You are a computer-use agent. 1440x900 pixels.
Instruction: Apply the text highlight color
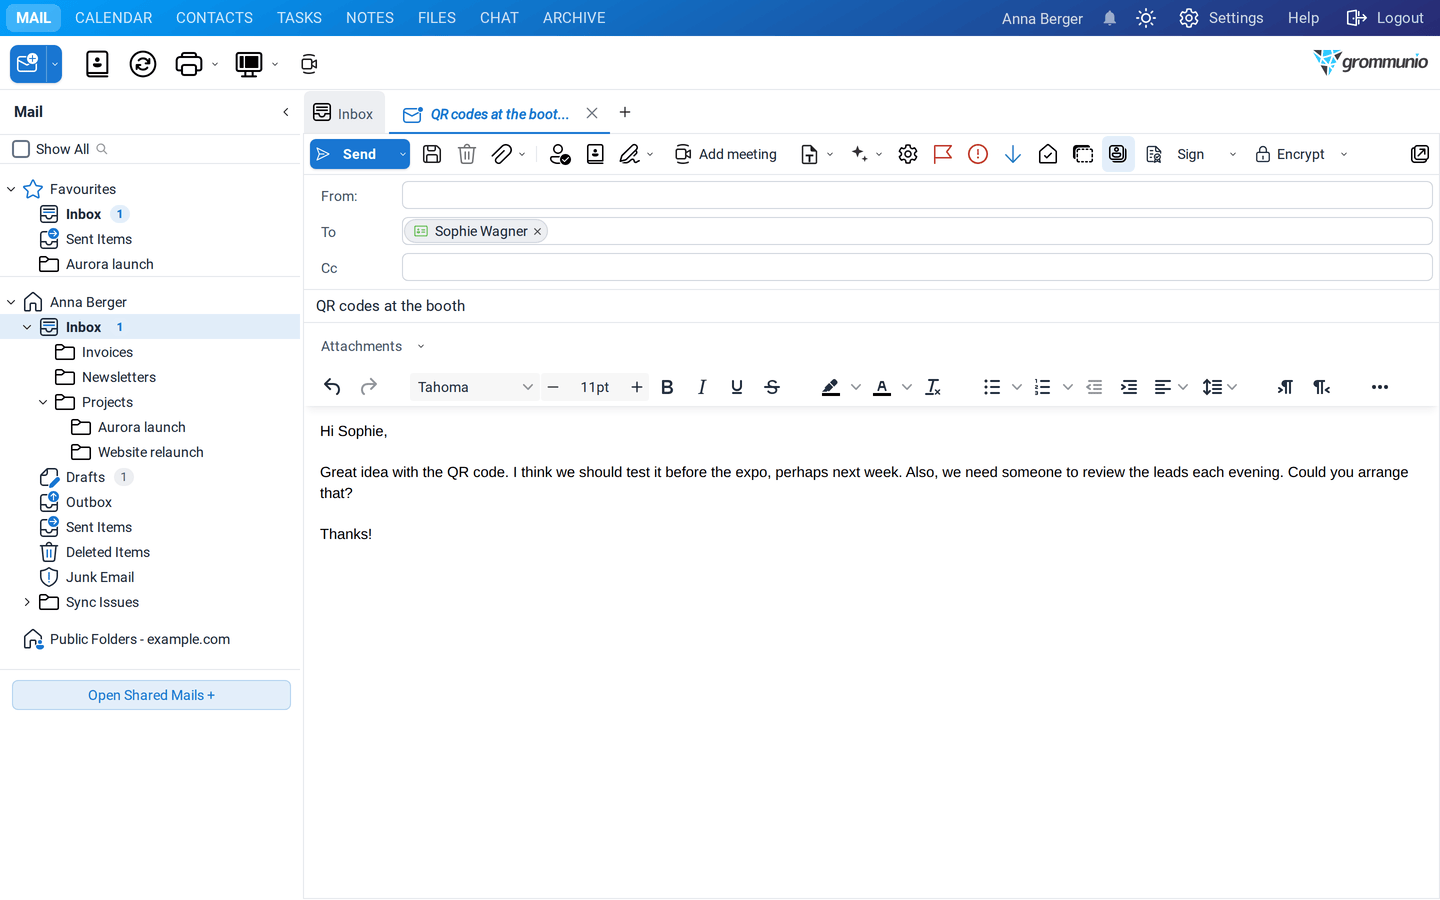point(830,387)
